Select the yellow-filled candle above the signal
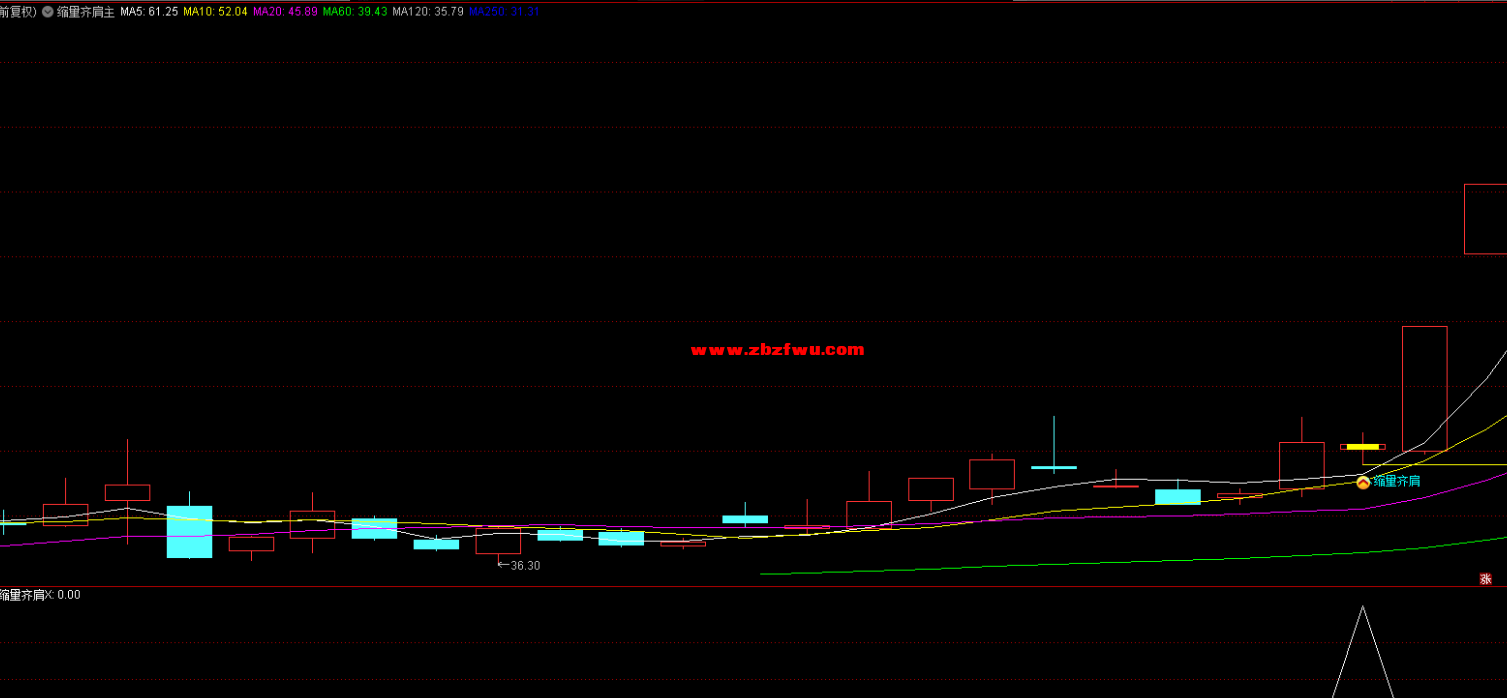Image resolution: width=1507 pixels, height=698 pixels. click(x=1362, y=446)
